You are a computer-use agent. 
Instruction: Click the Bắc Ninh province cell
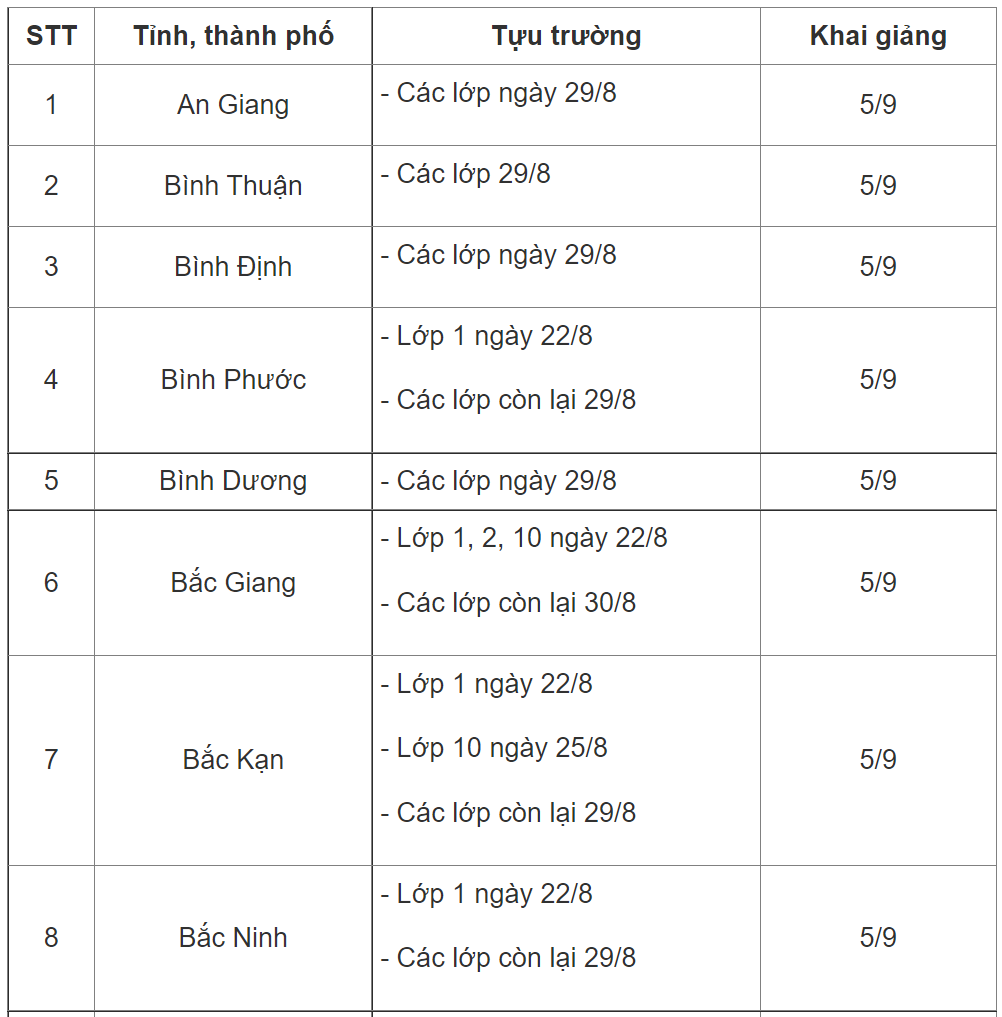tap(233, 938)
